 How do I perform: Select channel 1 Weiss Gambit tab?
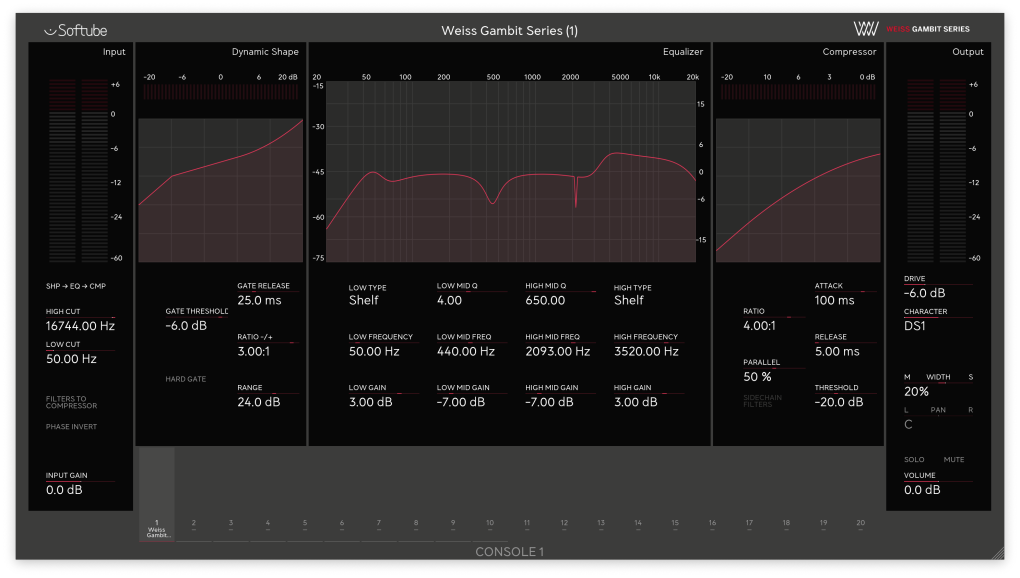157,494
